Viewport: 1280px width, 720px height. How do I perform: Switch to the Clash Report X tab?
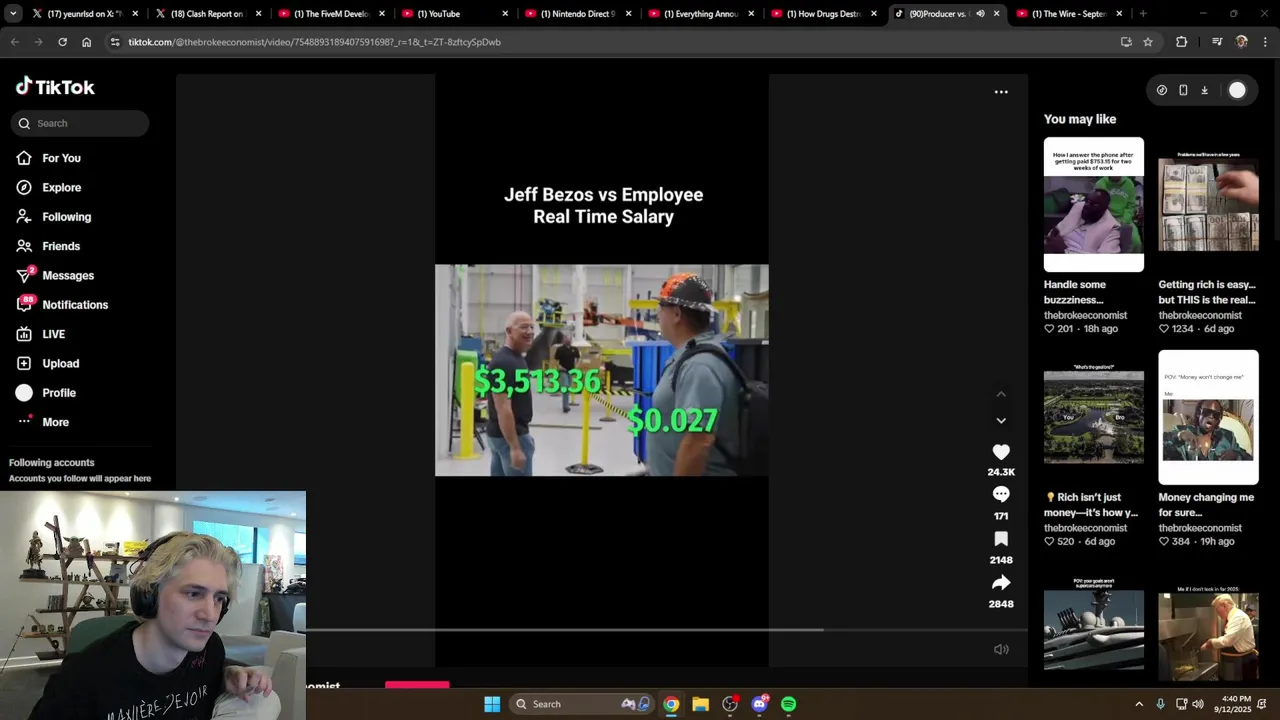208,14
